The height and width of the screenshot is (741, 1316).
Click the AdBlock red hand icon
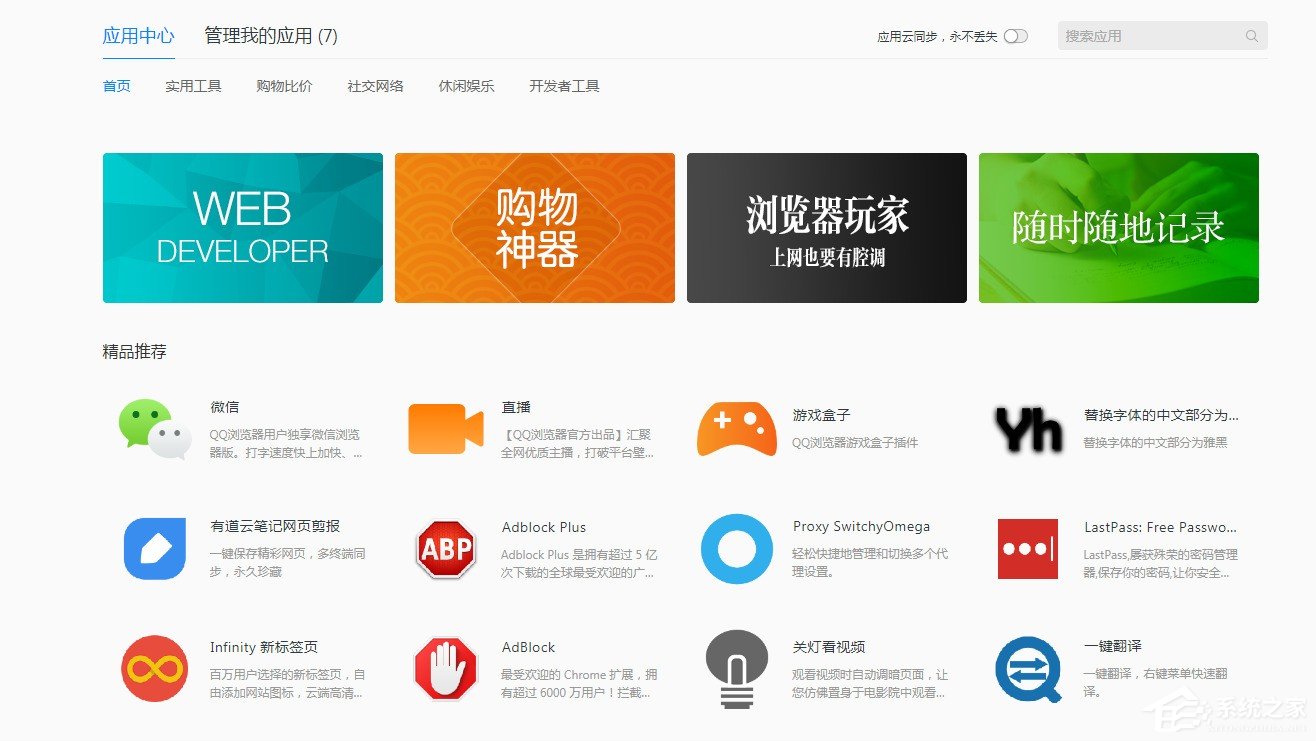[443, 669]
